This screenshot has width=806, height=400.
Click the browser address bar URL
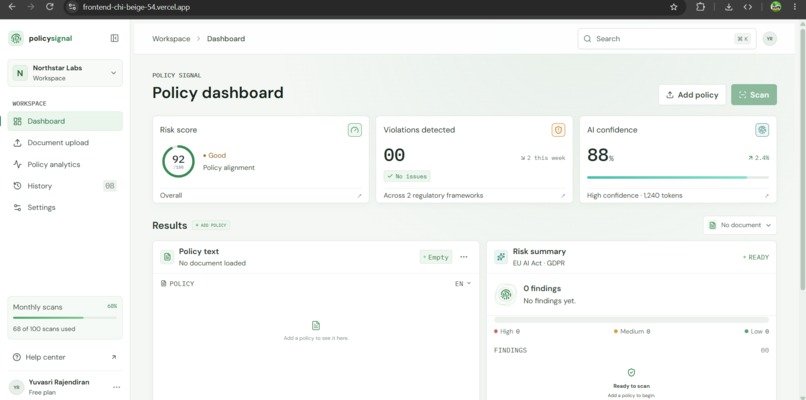click(x=136, y=7)
